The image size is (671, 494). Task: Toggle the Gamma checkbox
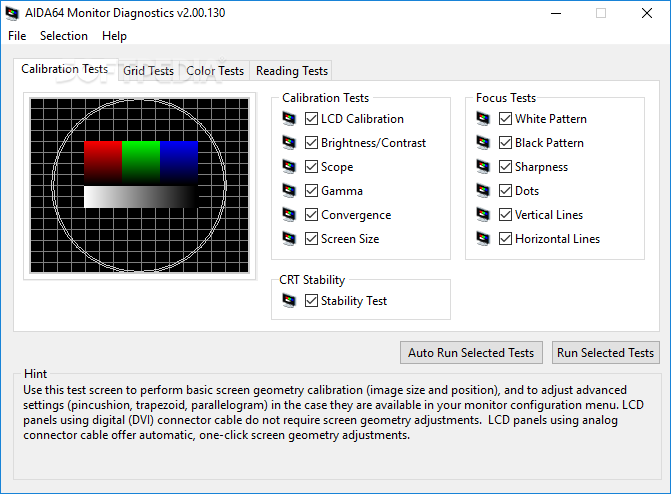pyautogui.click(x=311, y=190)
